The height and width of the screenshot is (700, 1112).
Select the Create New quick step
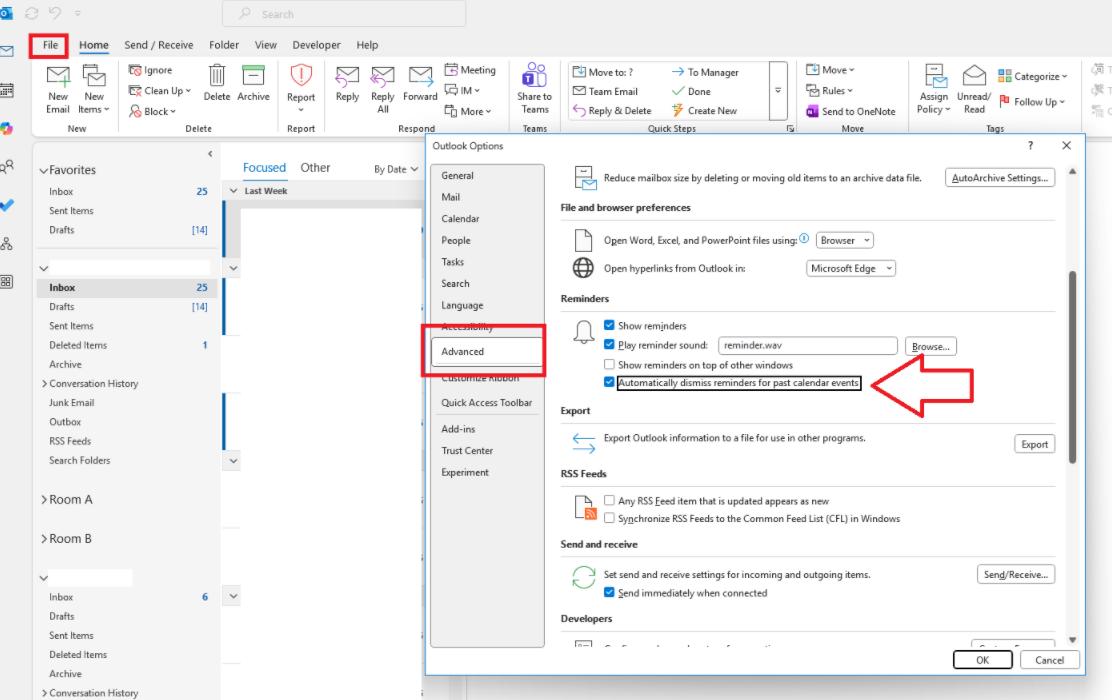[704, 111]
